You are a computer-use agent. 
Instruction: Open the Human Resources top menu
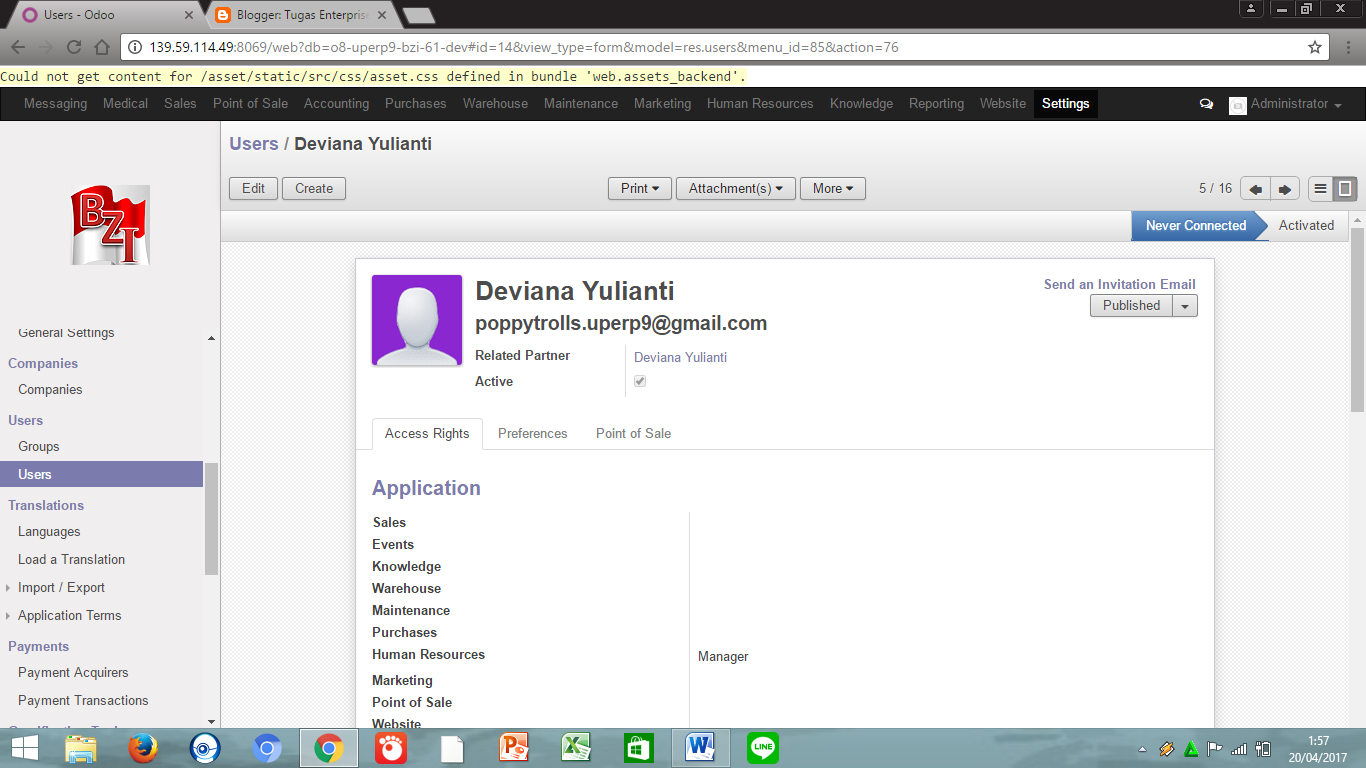point(760,104)
